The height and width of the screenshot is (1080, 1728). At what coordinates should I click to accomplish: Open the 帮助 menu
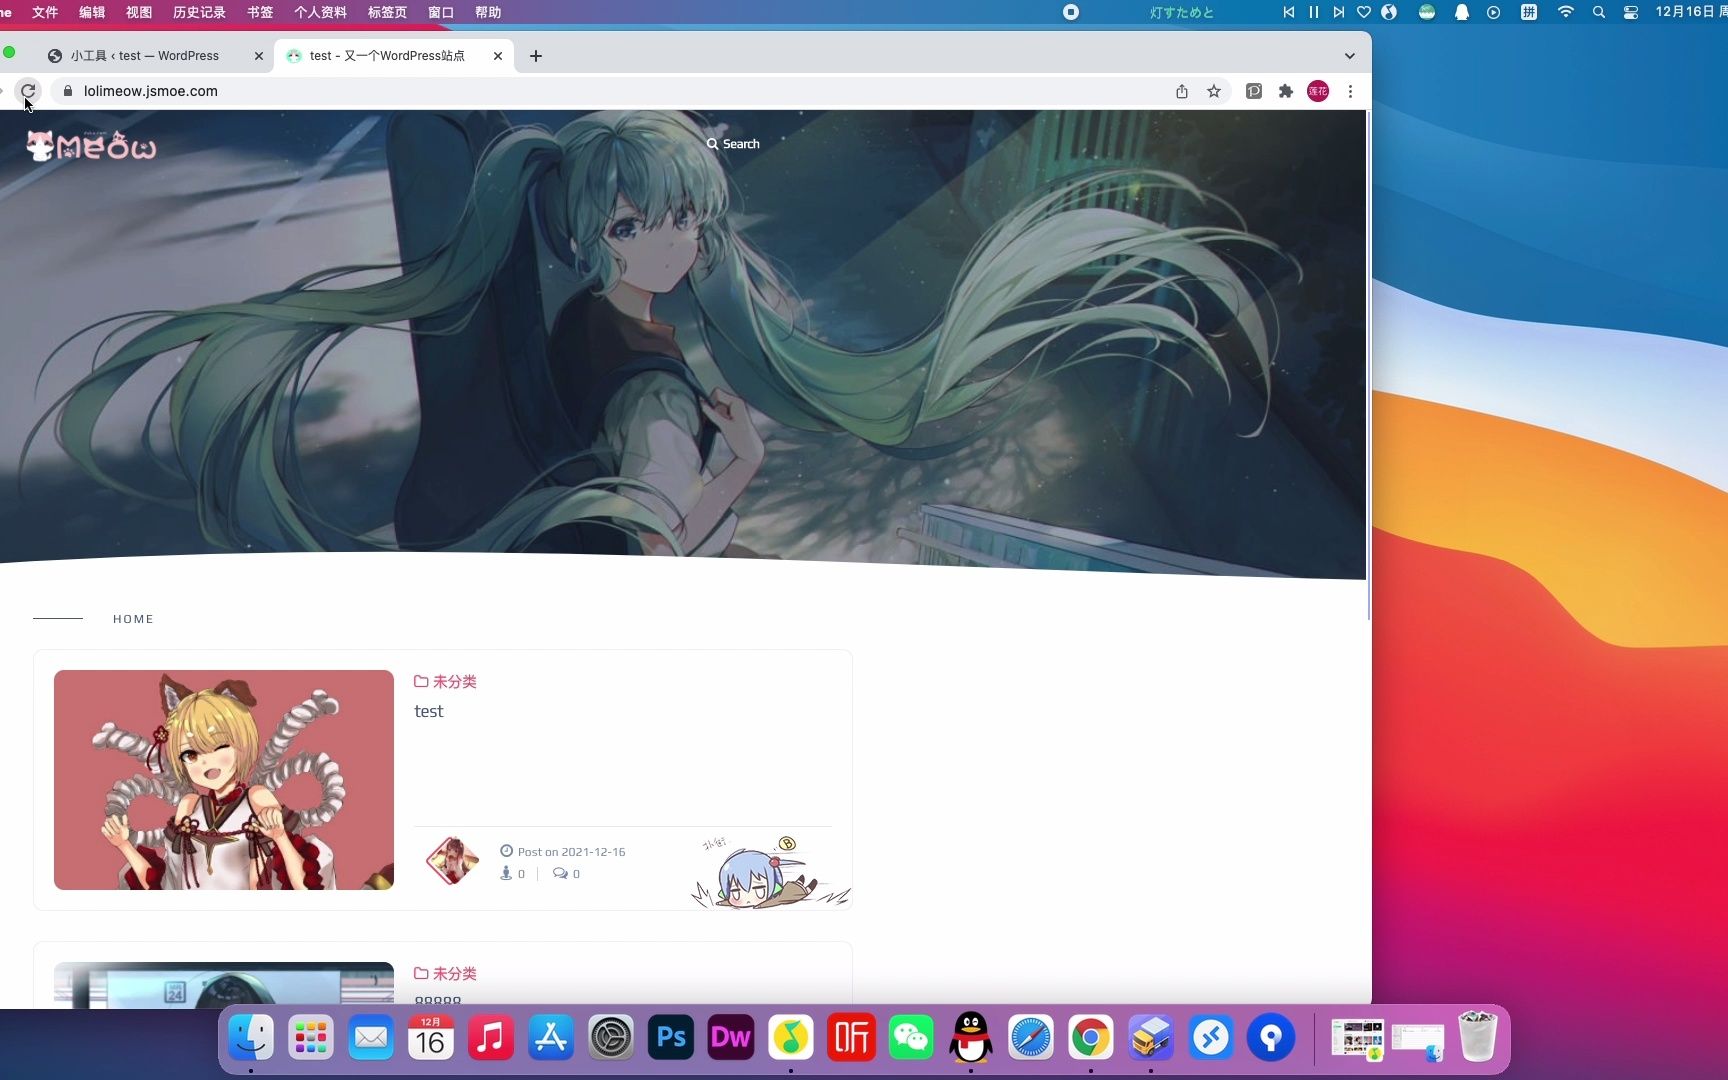tap(488, 12)
